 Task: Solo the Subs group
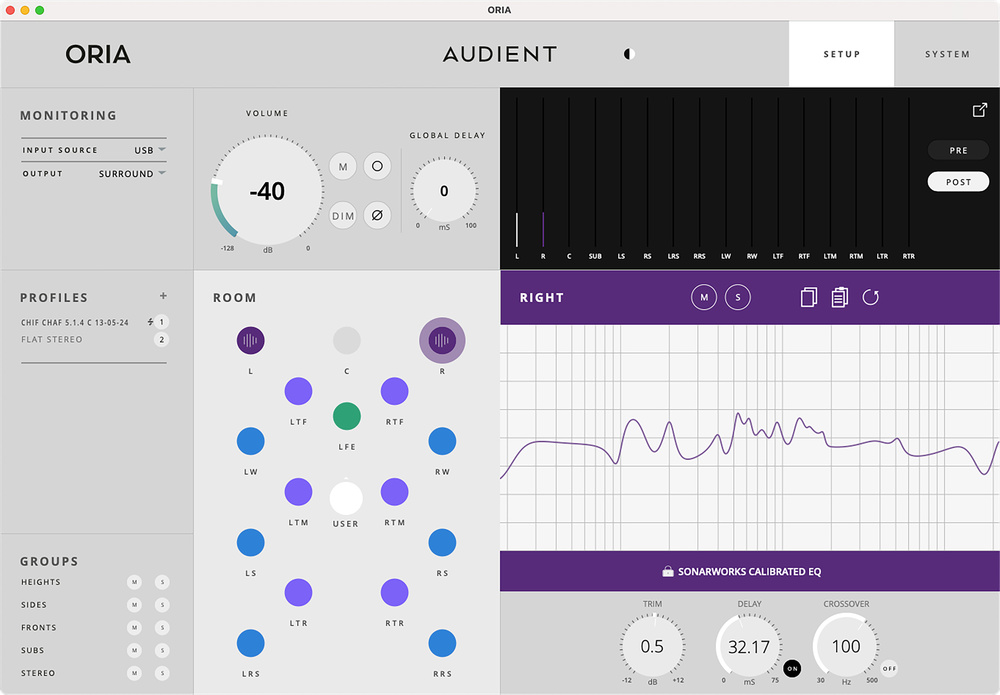(162, 651)
